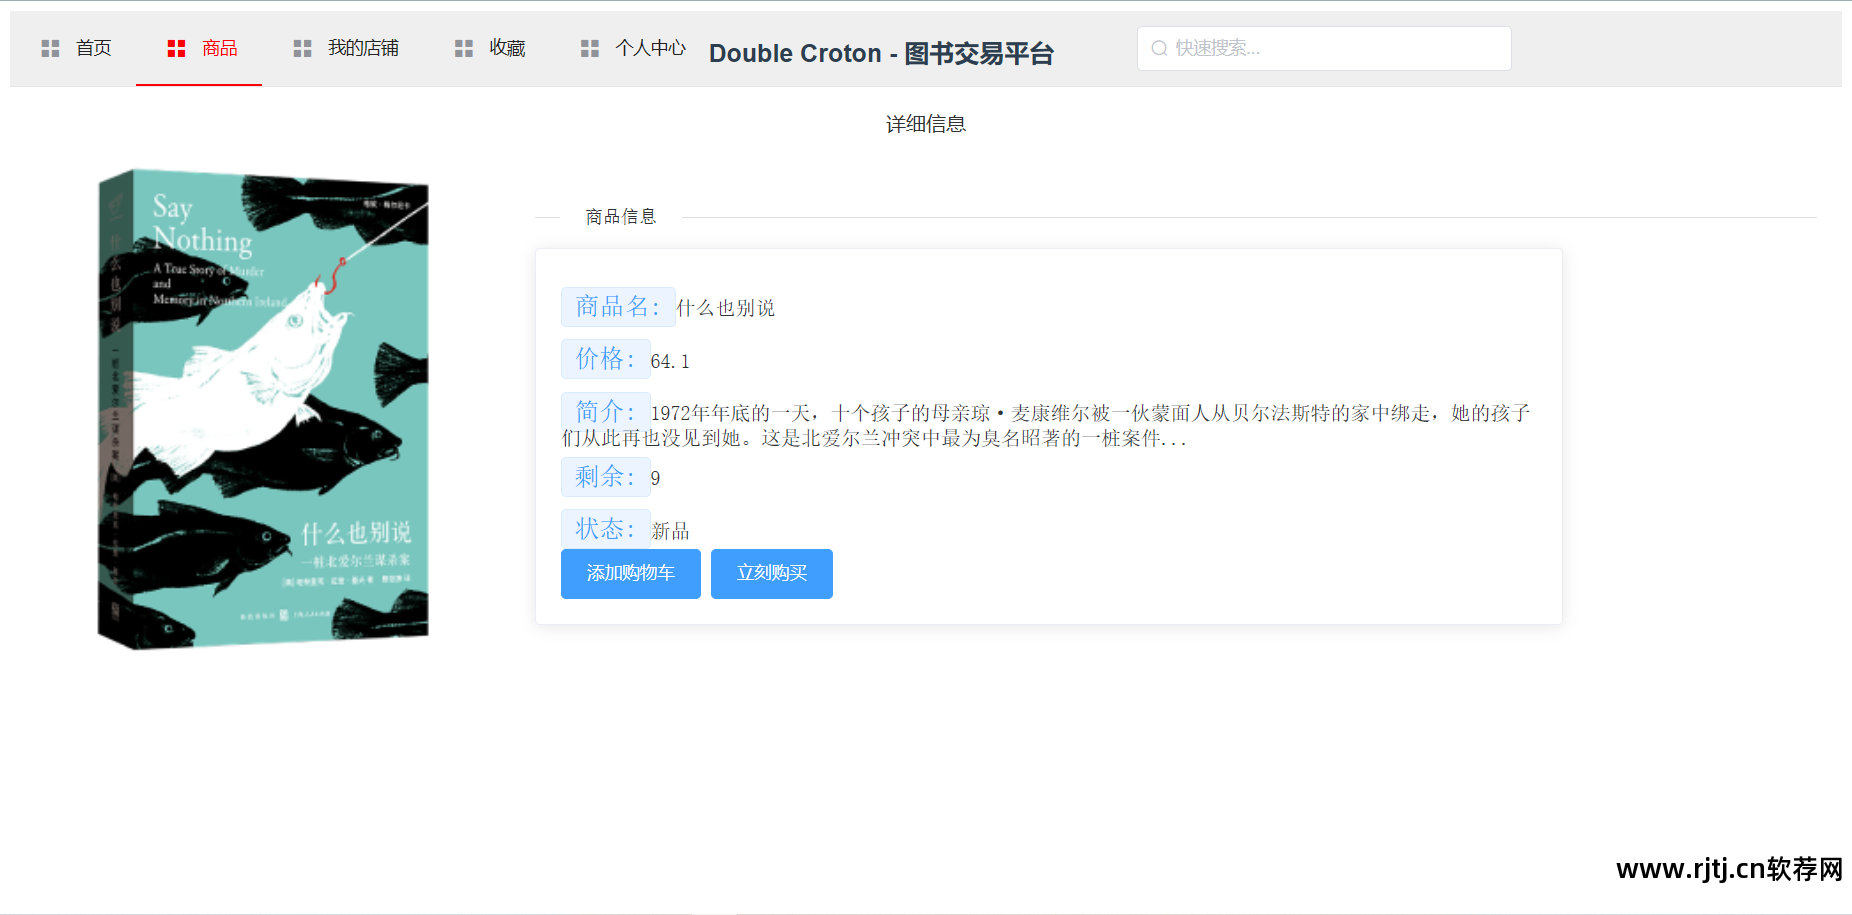Go to 我的店铺 menu item
This screenshot has width=1852, height=915.
(343, 48)
